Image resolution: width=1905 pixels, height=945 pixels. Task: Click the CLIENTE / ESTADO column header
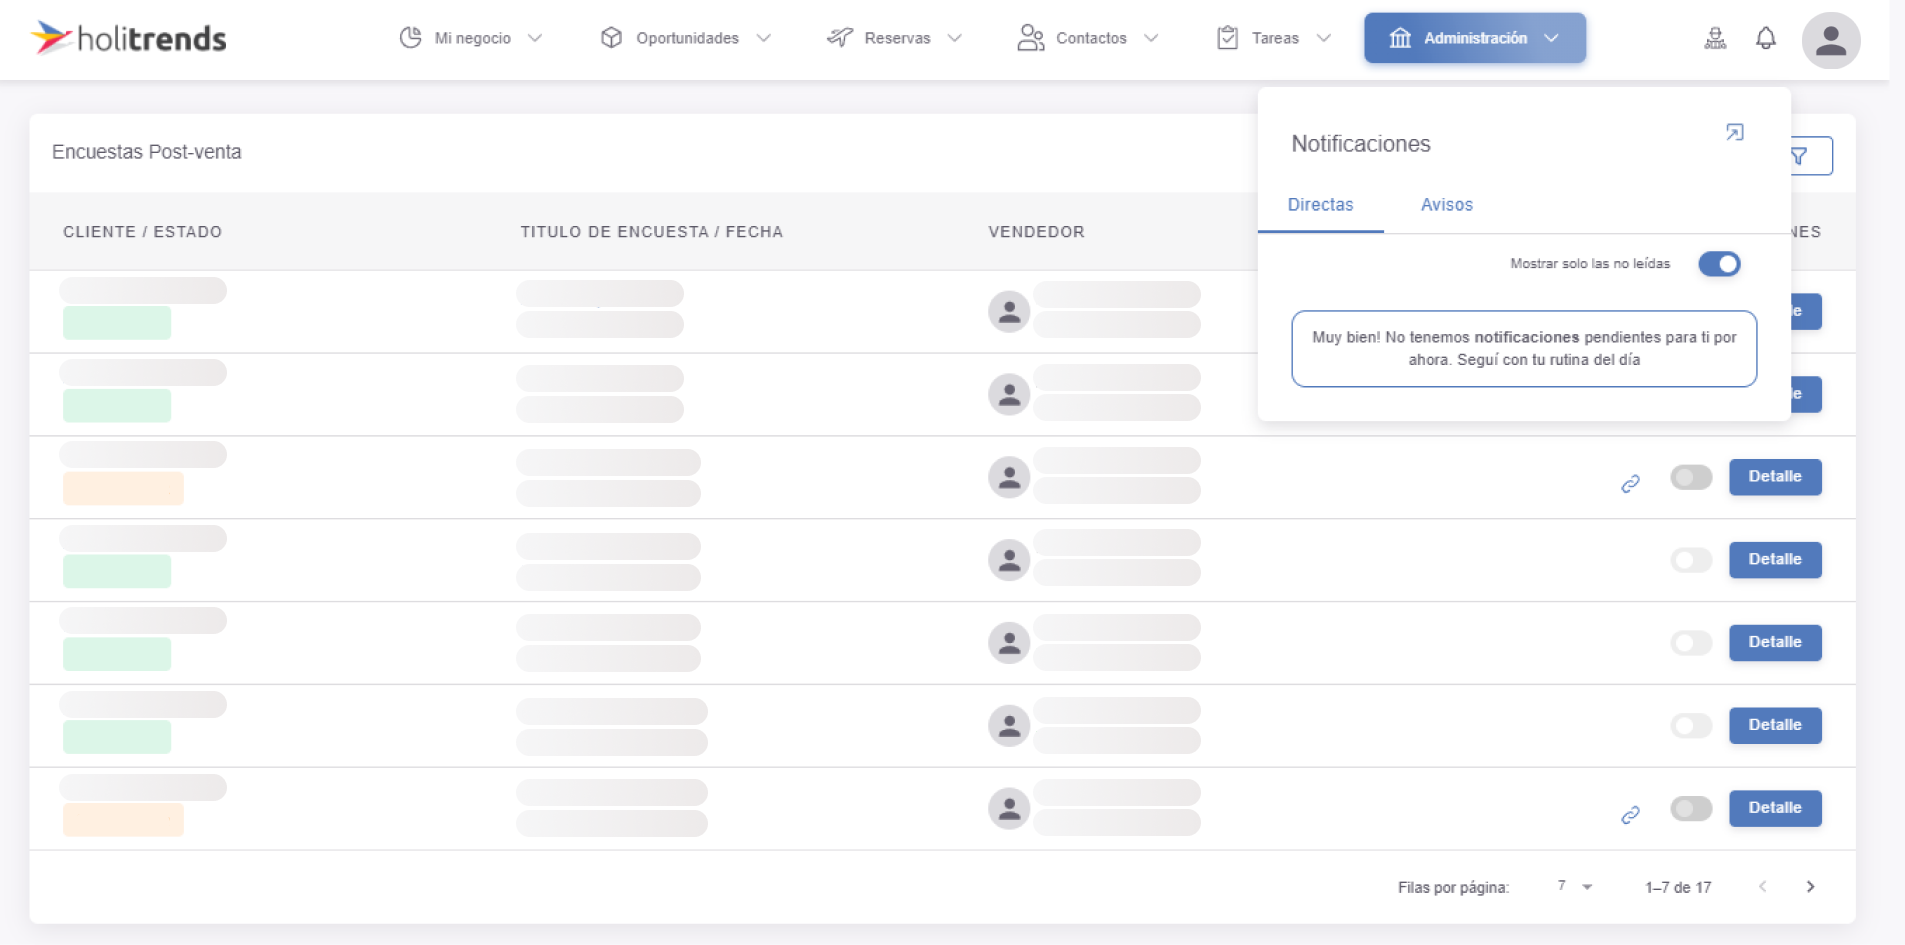click(x=142, y=232)
